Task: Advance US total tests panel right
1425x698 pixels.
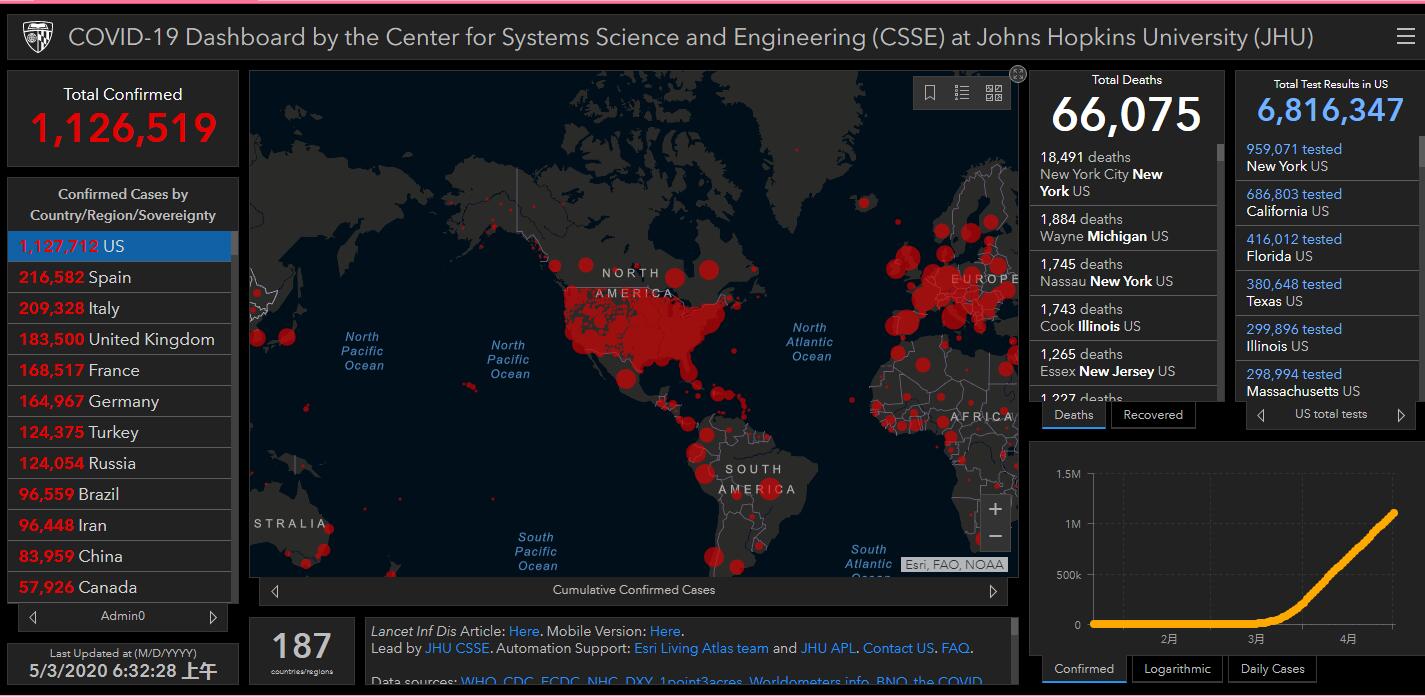Action: [1400, 415]
